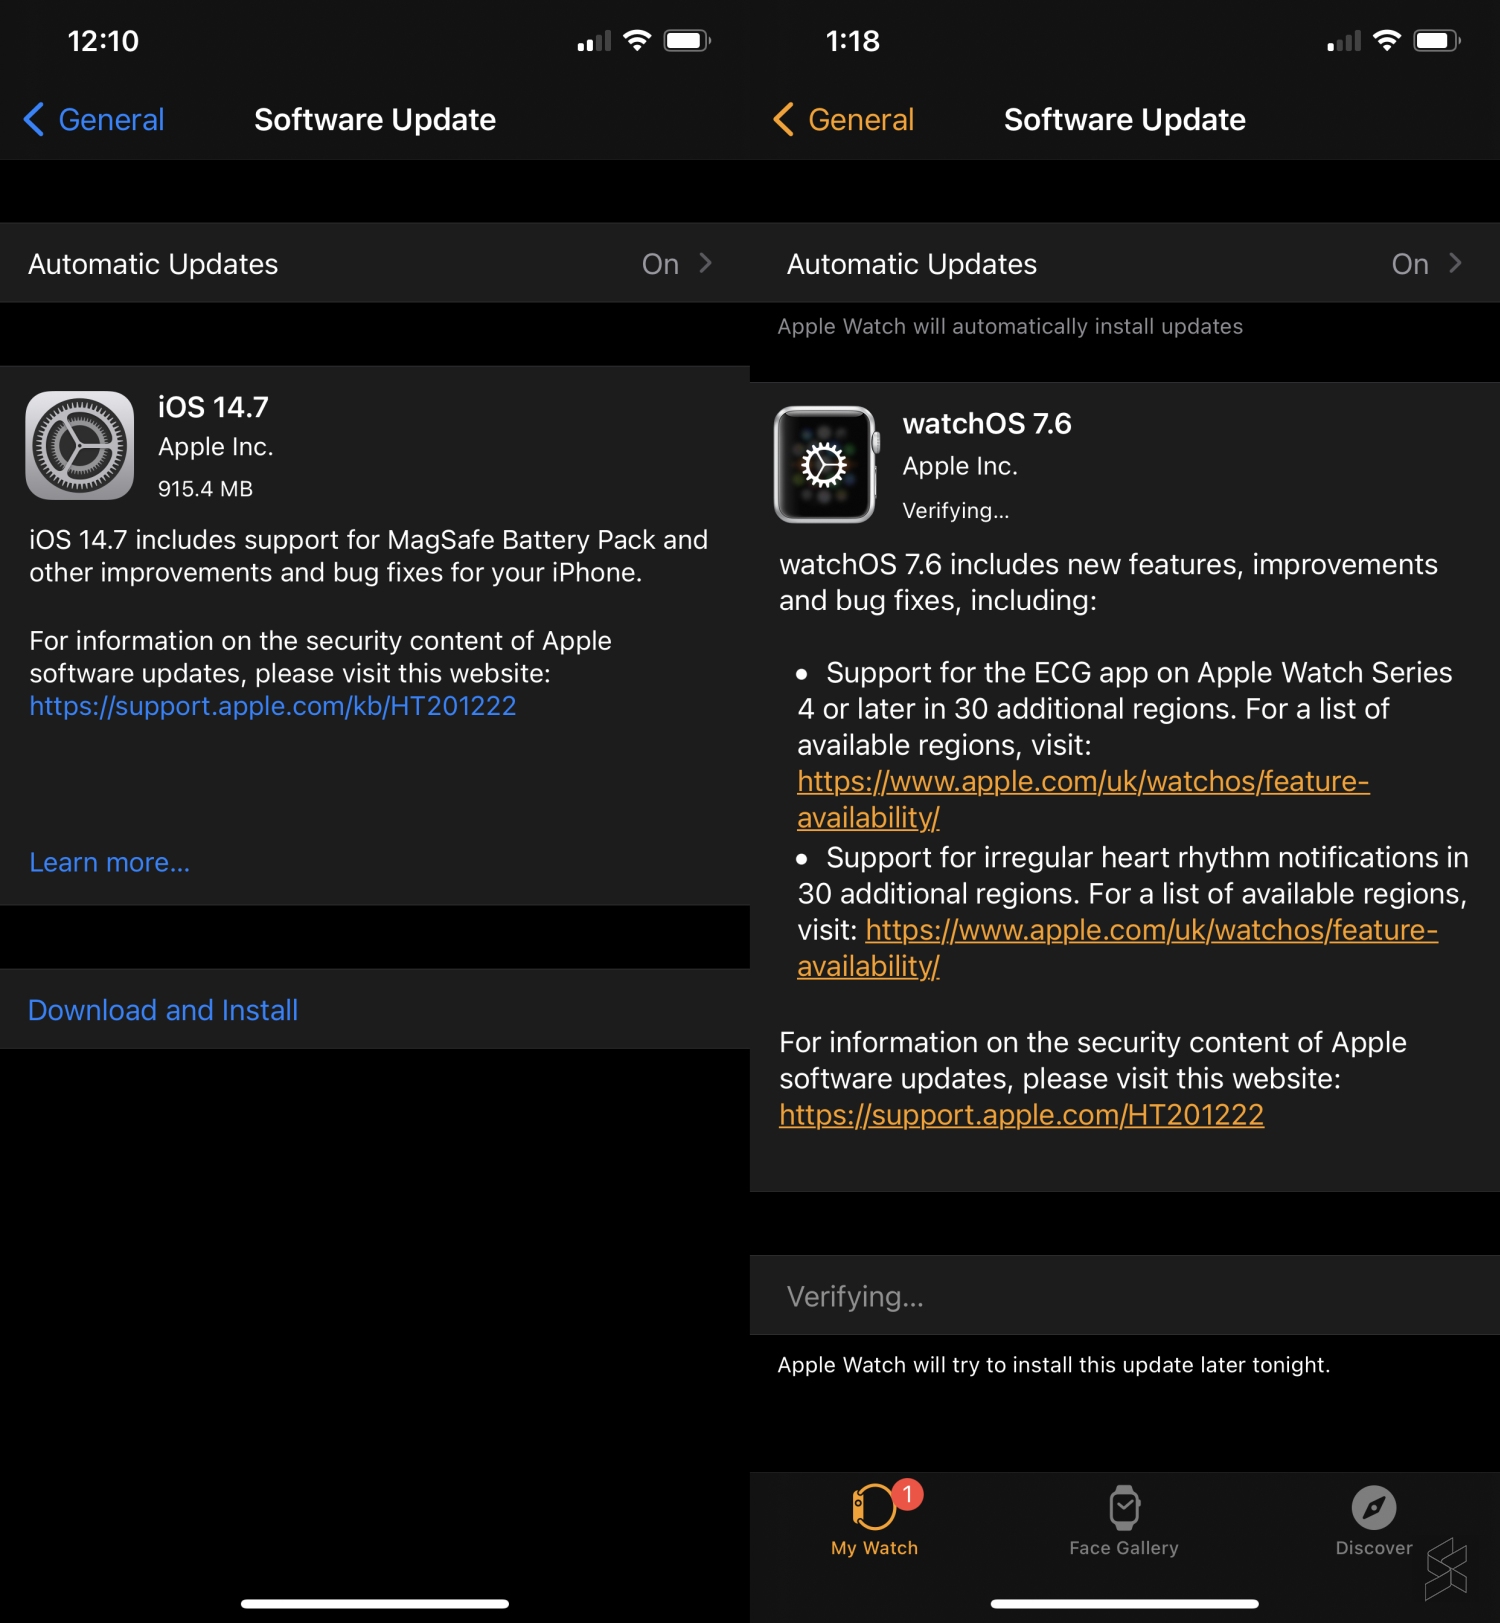Viewport: 1500px width, 1623px height.
Task: Tap the watchOS 7.6 title text
Action: coord(987,424)
